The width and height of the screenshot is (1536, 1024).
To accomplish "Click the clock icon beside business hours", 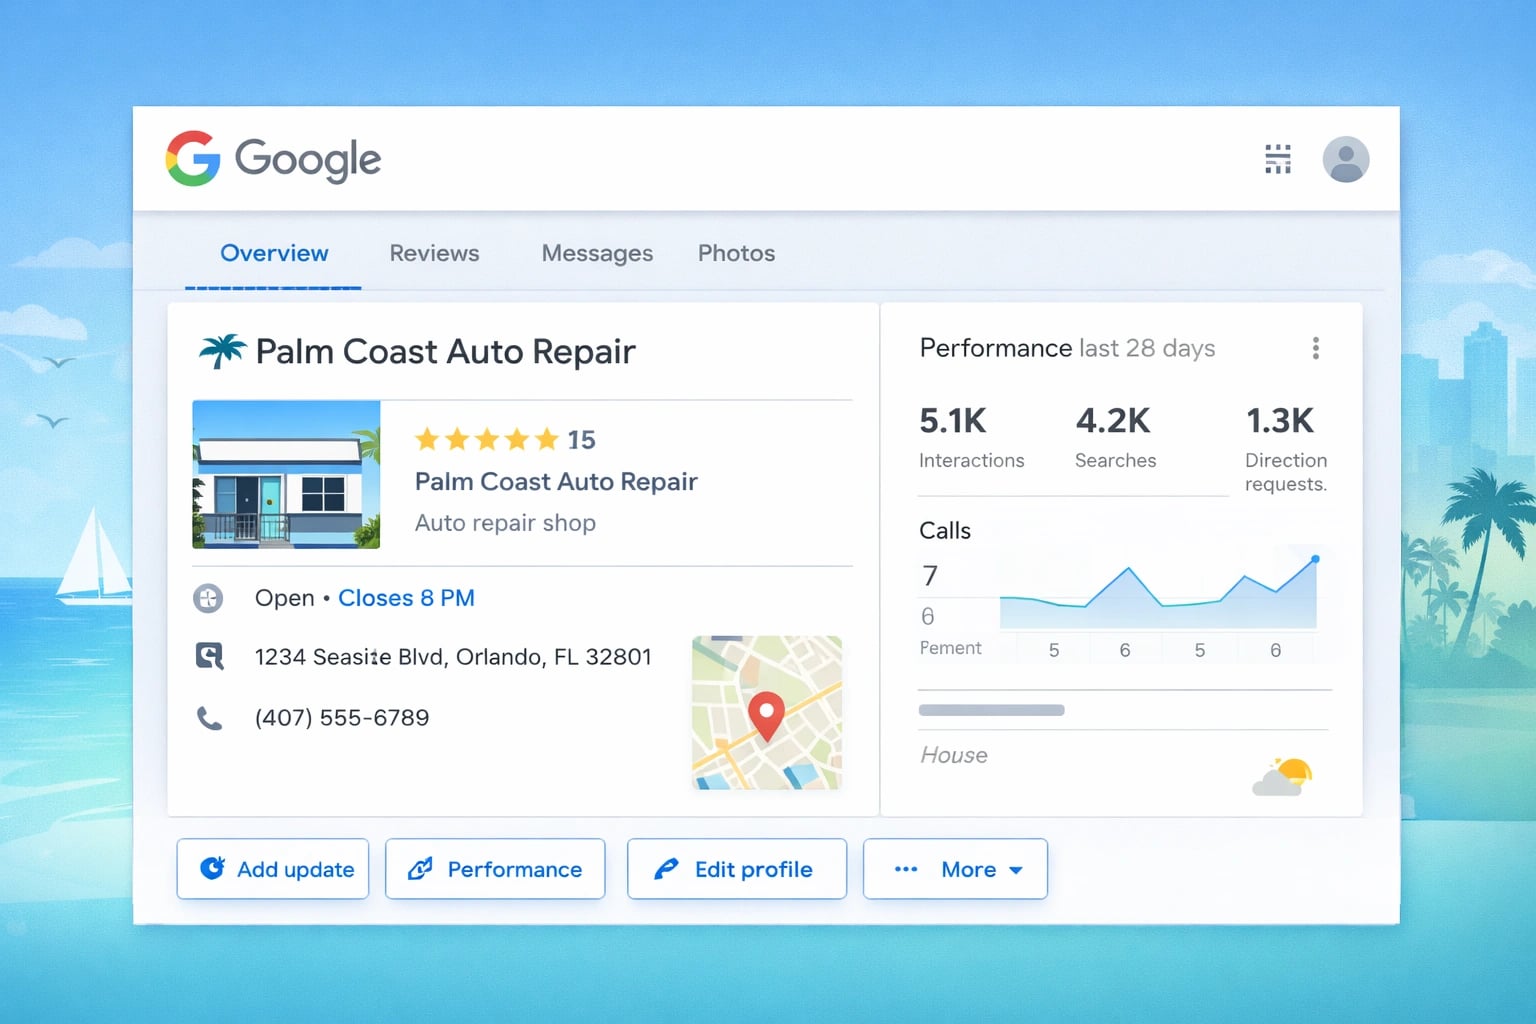I will [208, 598].
